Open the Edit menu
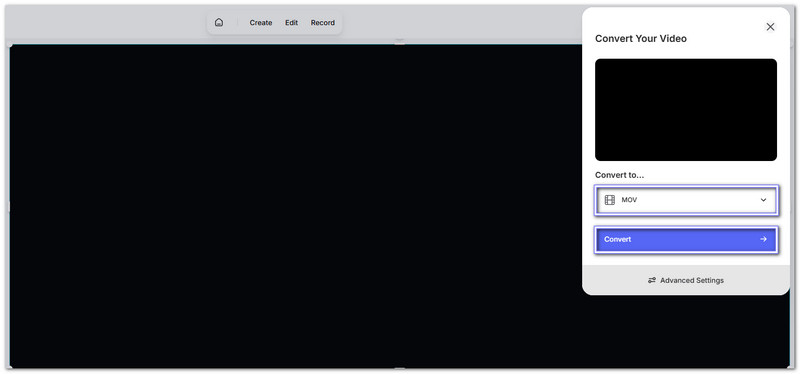Screen dimensions: 800x374 click(291, 23)
